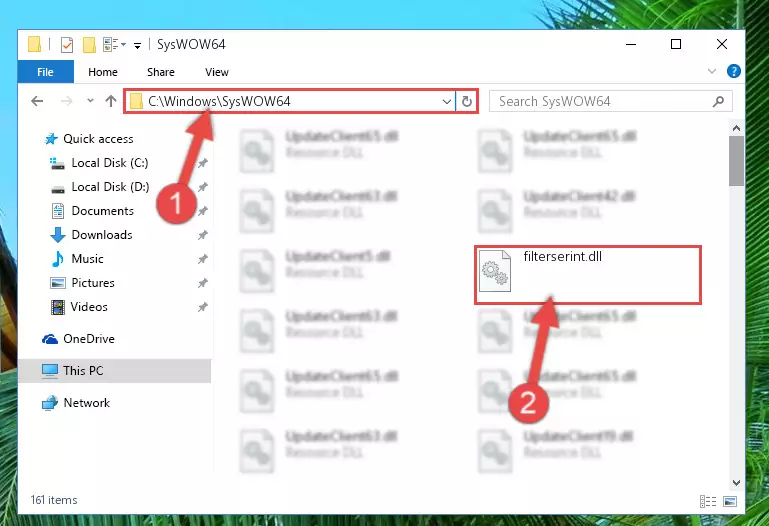Image resolution: width=769 pixels, height=526 pixels.
Task: Open Local Disk (D:) in sidebar
Action: [x=110, y=187]
